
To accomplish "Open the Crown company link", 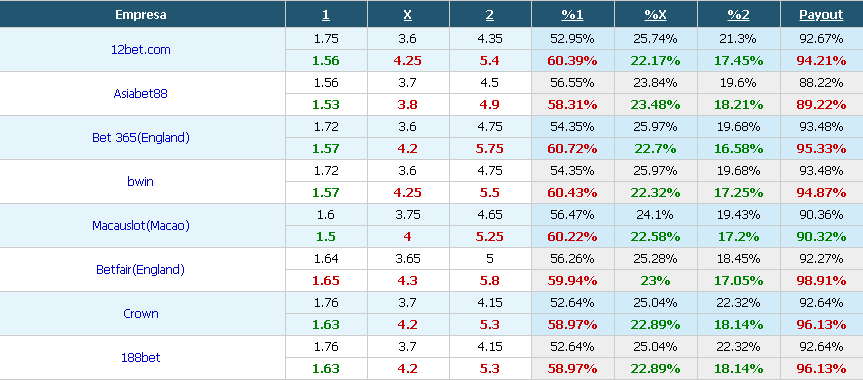I will pyautogui.click(x=140, y=314).
